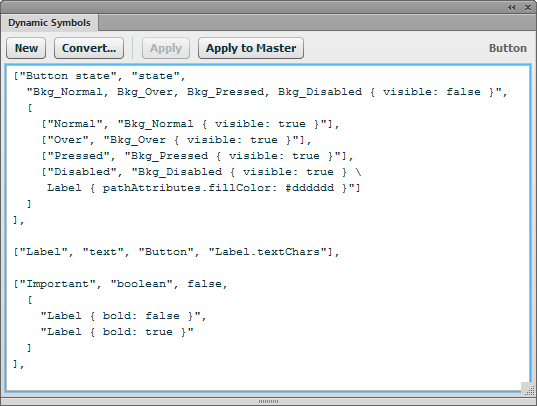This screenshot has height=406, width=537.
Task: Click the Button symbol name label
Action: pyautogui.click(x=508, y=48)
